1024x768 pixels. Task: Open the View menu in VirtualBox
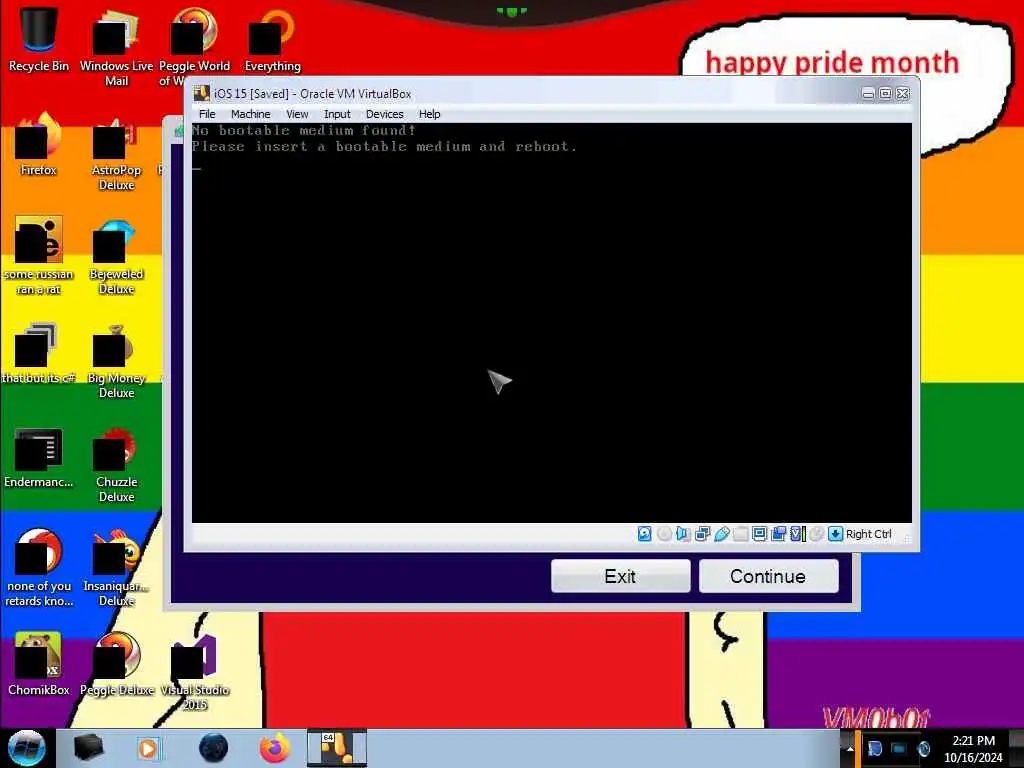point(297,114)
